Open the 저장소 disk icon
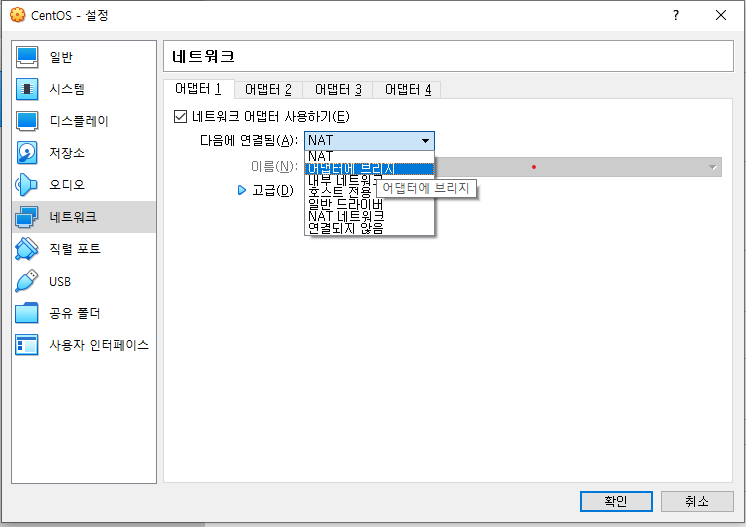The image size is (746, 527). click(27, 153)
